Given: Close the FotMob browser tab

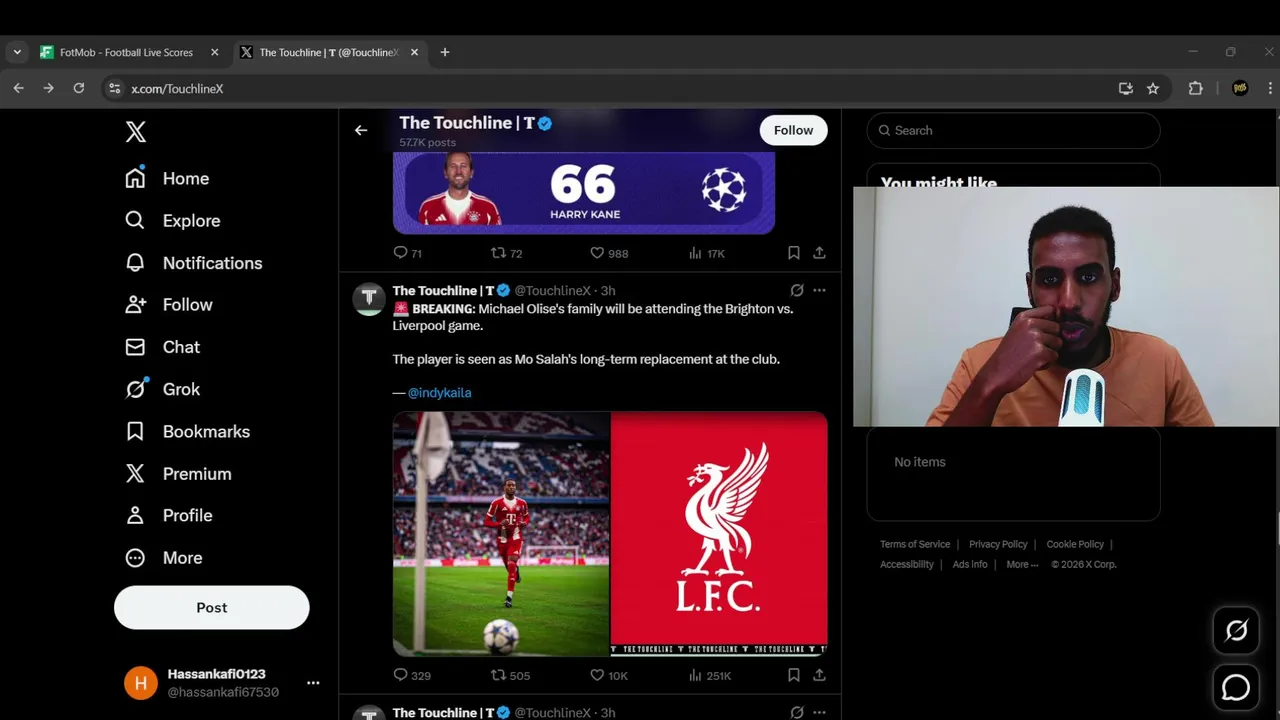Looking at the screenshot, I should 214,52.
